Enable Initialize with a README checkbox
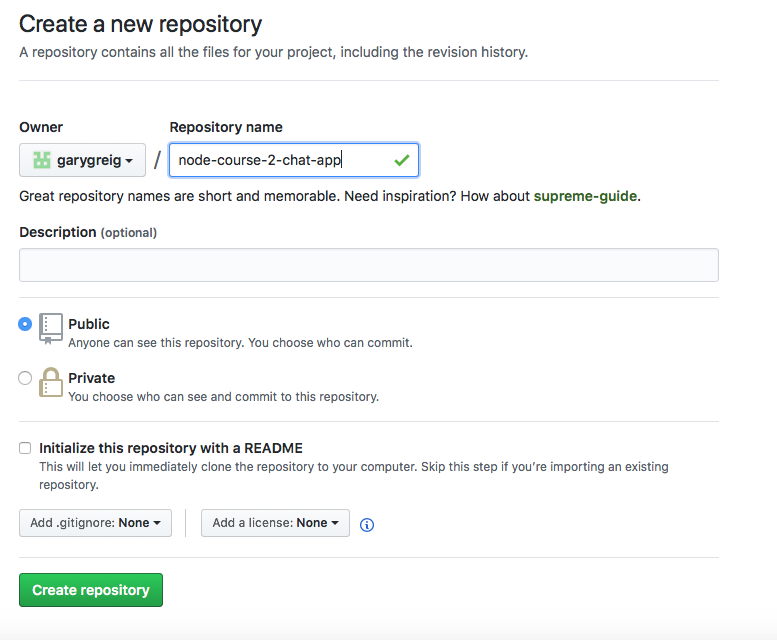Screen dimensions: 777x640 [x=25, y=448]
